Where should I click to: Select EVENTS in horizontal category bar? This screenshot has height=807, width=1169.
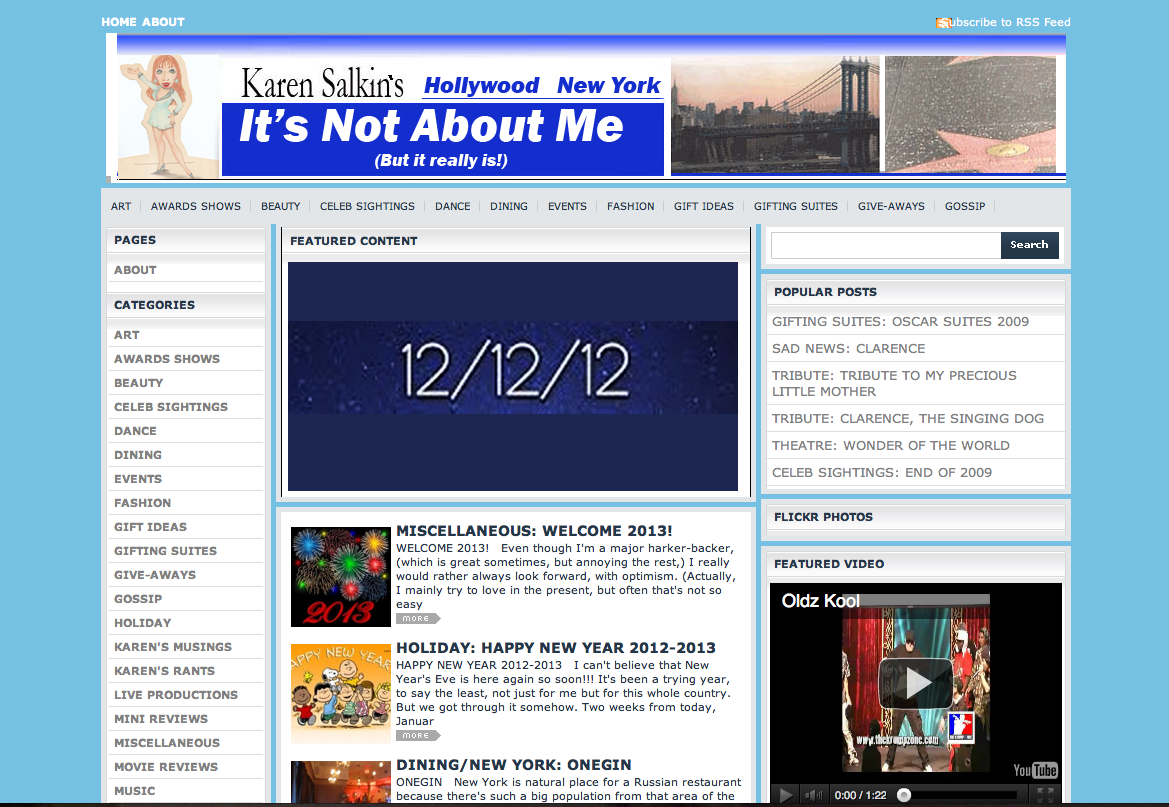pyautogui.click(x=567, y=206)
